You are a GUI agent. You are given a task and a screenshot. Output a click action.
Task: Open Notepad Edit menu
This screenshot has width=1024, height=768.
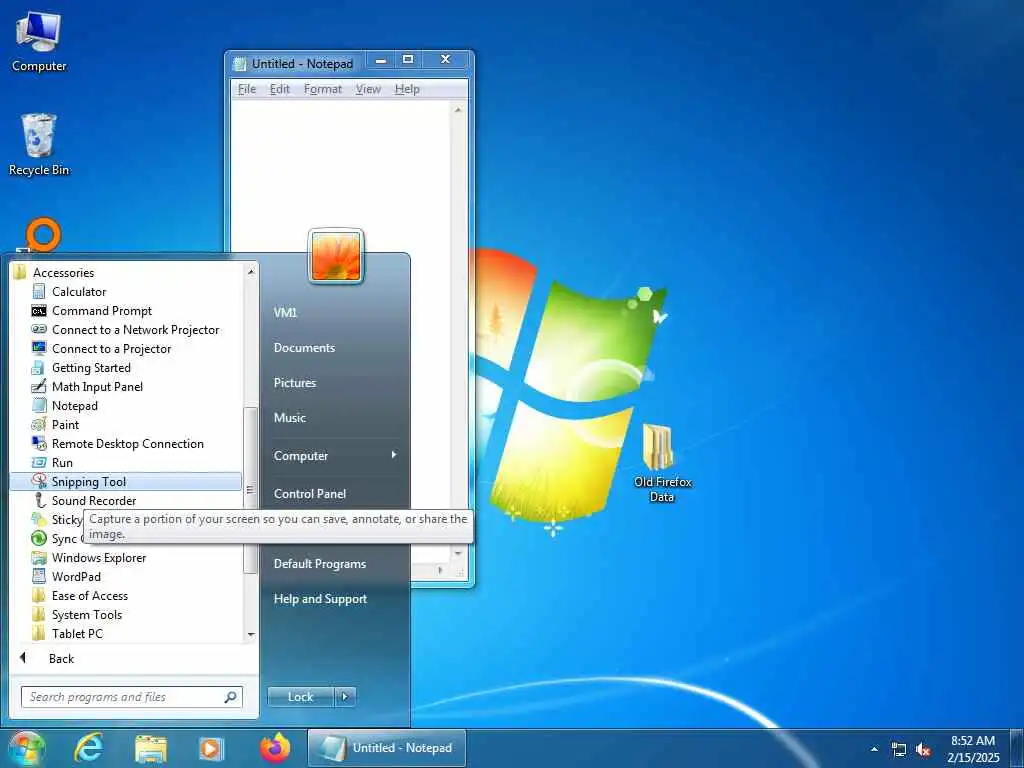click(x=280, y=89)
